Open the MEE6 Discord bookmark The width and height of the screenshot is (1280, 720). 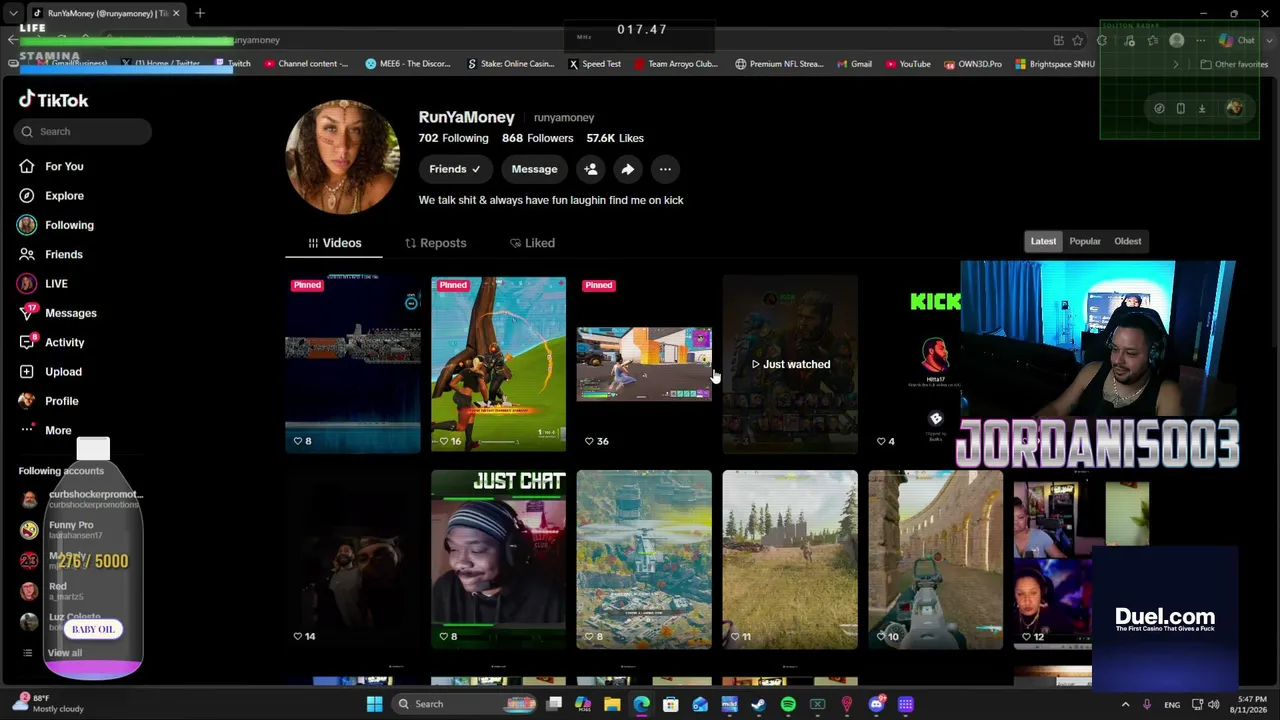click(x=408, y=64)
